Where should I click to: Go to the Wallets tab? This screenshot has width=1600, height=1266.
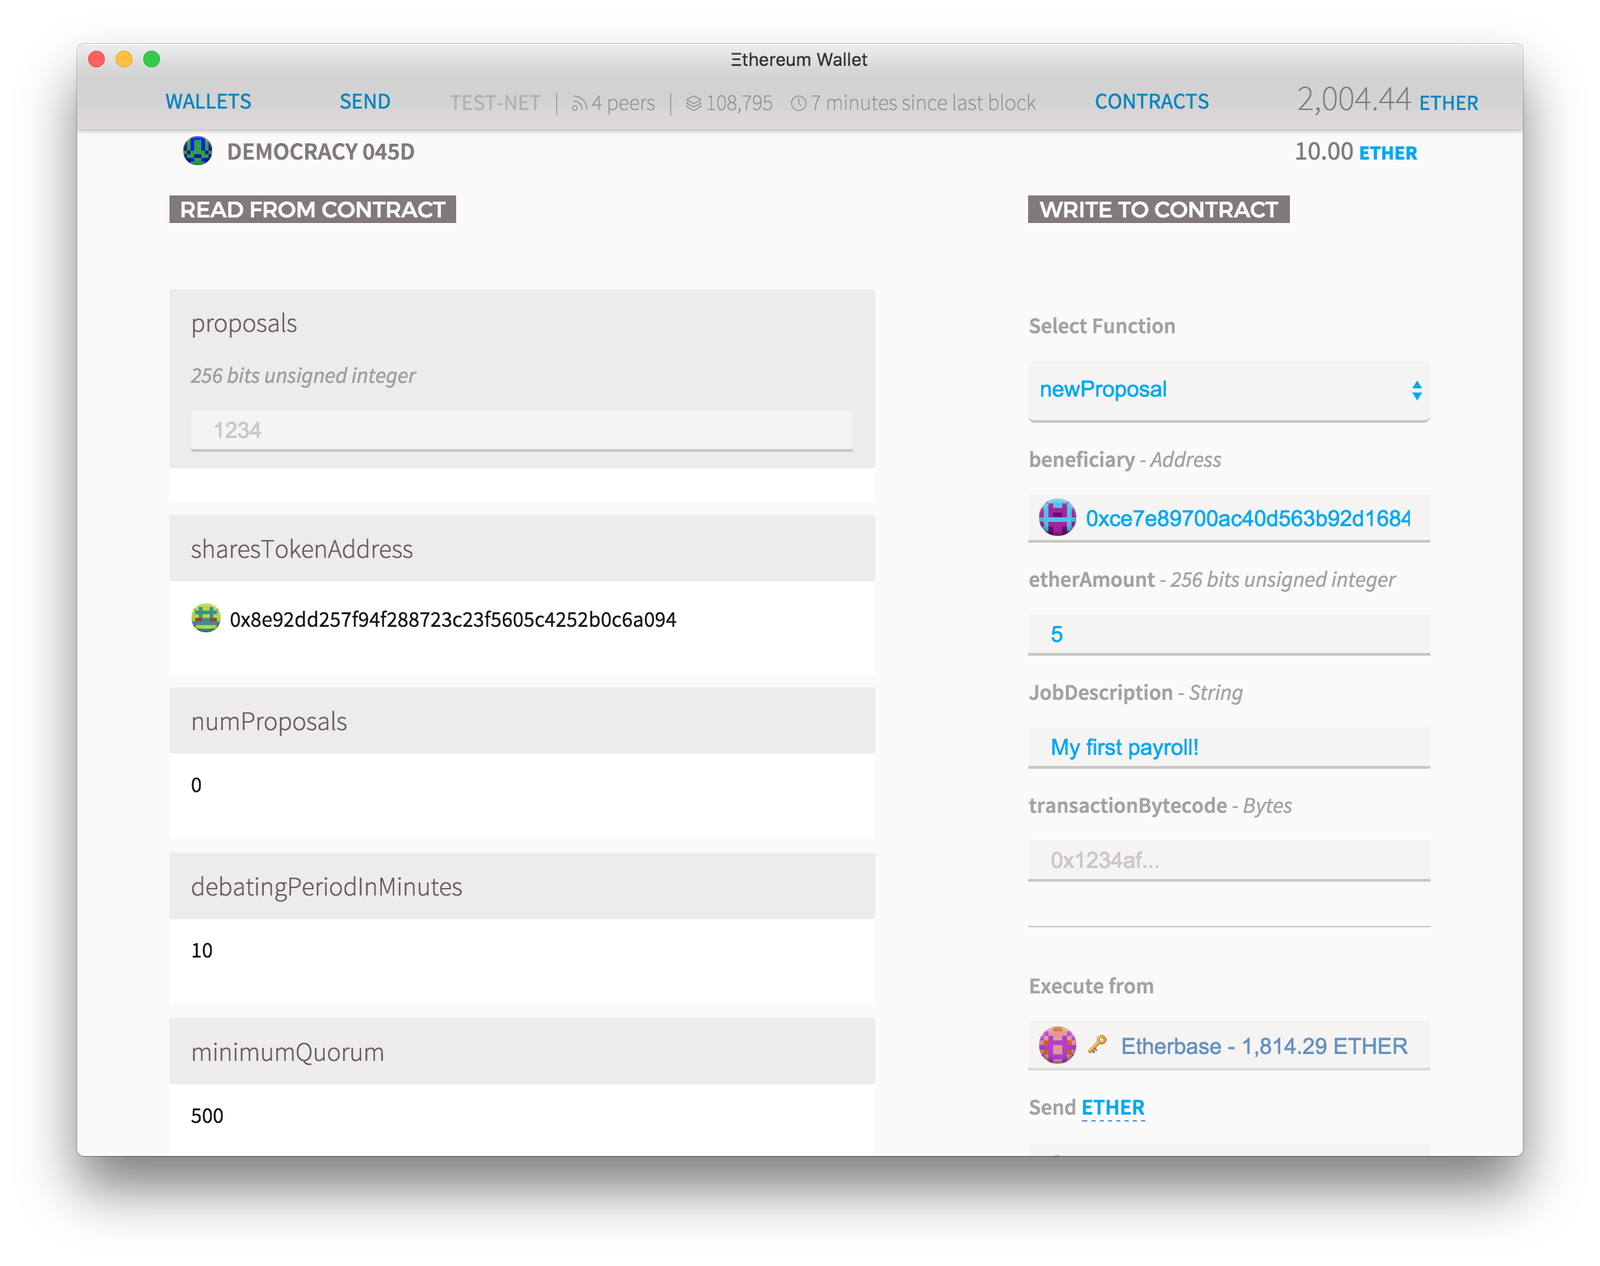pos(208,102)
